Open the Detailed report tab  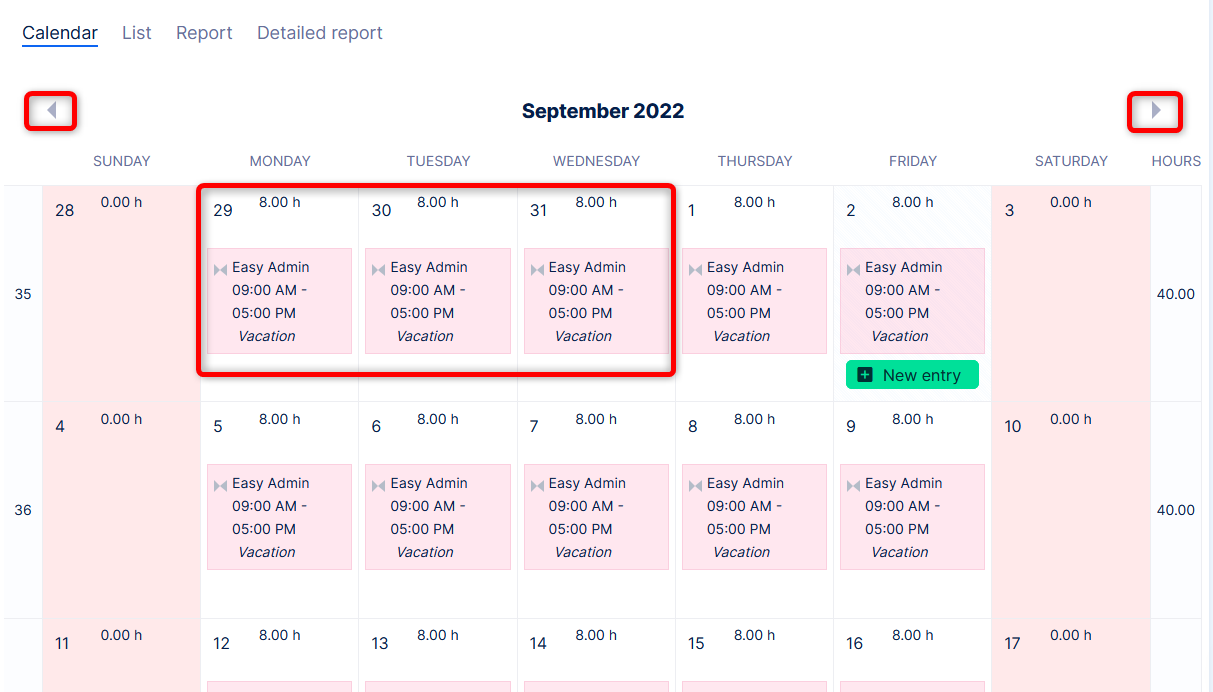tap(320, 33)
